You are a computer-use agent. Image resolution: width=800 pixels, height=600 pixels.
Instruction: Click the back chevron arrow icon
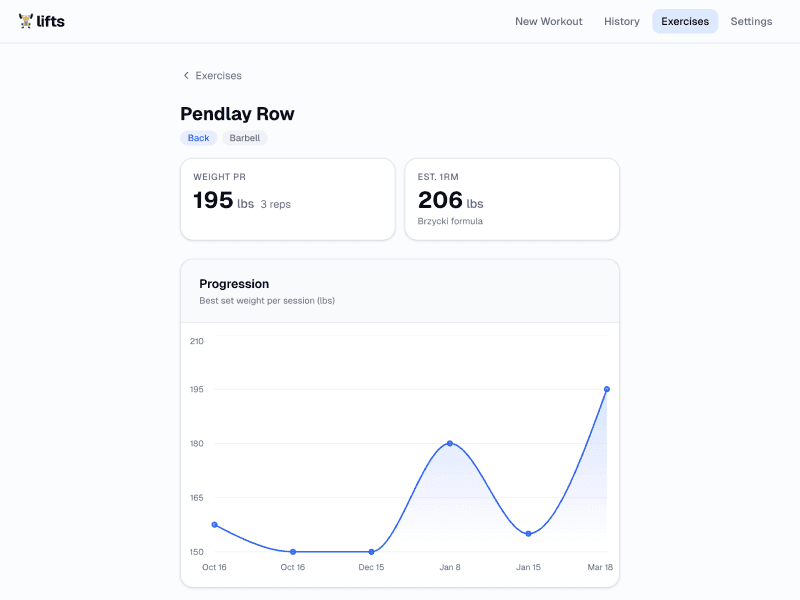[186, 76]
